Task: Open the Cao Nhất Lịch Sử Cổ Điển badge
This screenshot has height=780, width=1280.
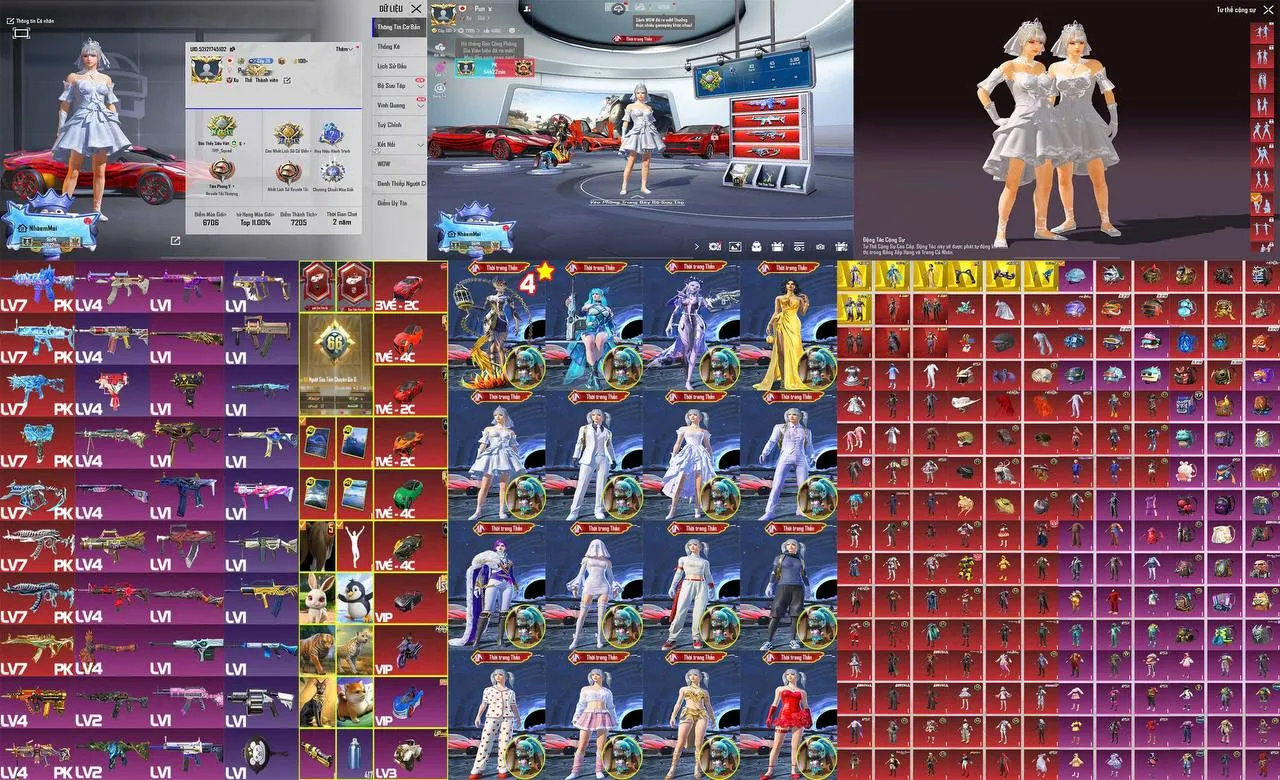Action: click(x=288, y=134)
